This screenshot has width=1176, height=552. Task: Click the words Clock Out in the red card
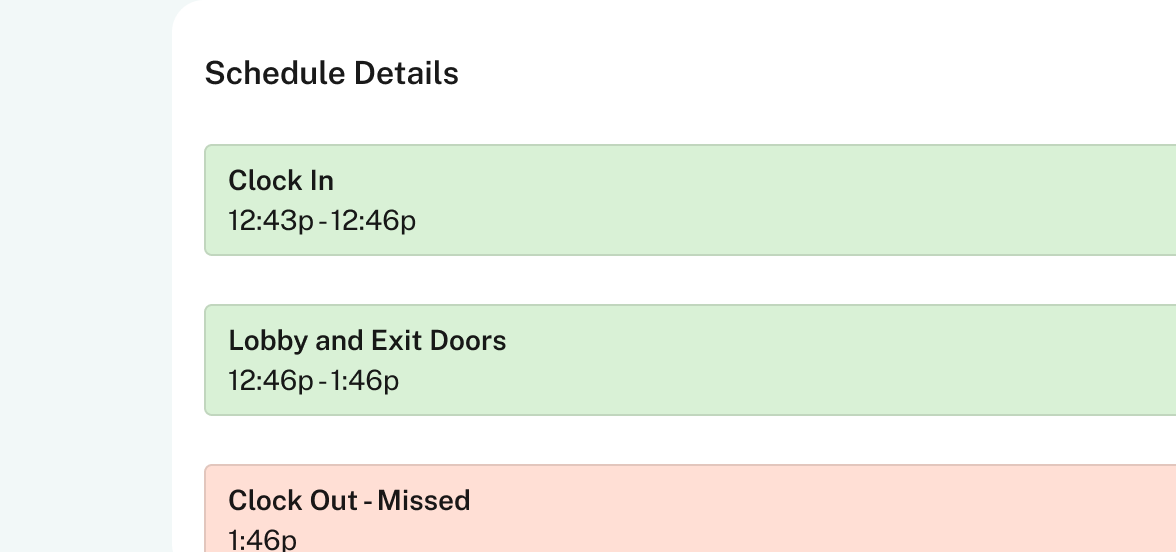click(x=292, y=500)
